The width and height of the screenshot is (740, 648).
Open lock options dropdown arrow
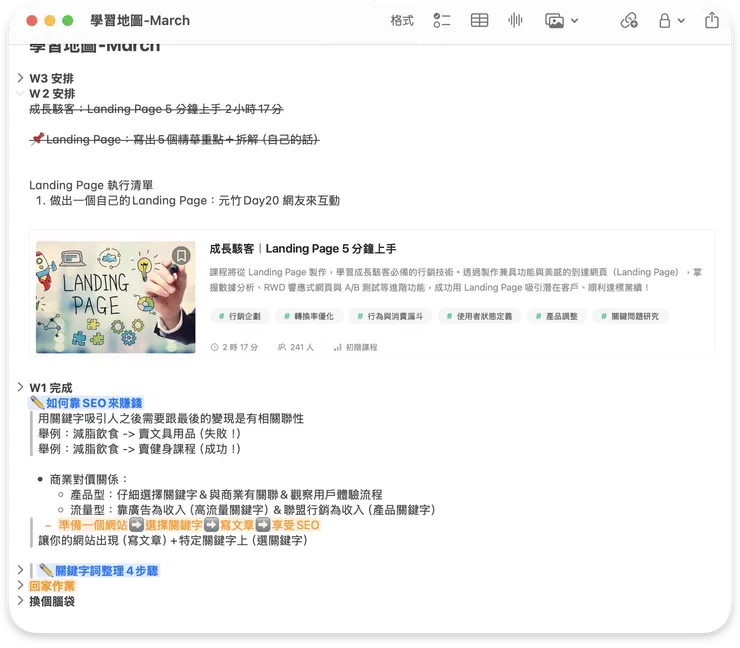pos(681,21)
